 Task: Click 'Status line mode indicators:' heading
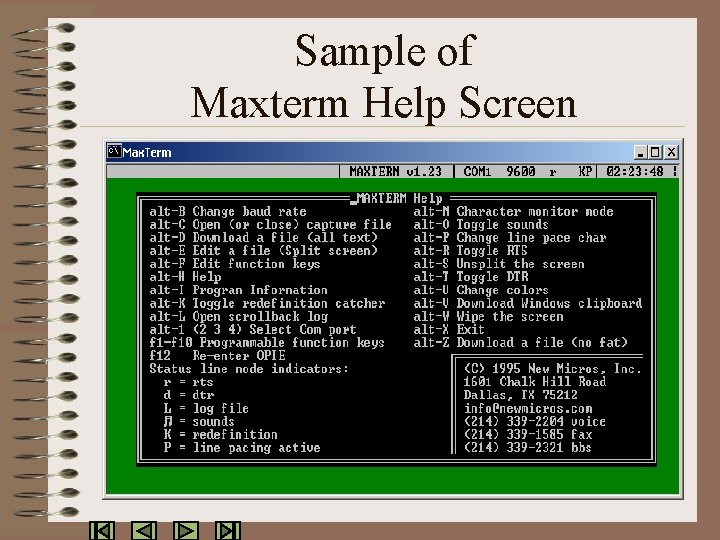(x=249, y=369)
